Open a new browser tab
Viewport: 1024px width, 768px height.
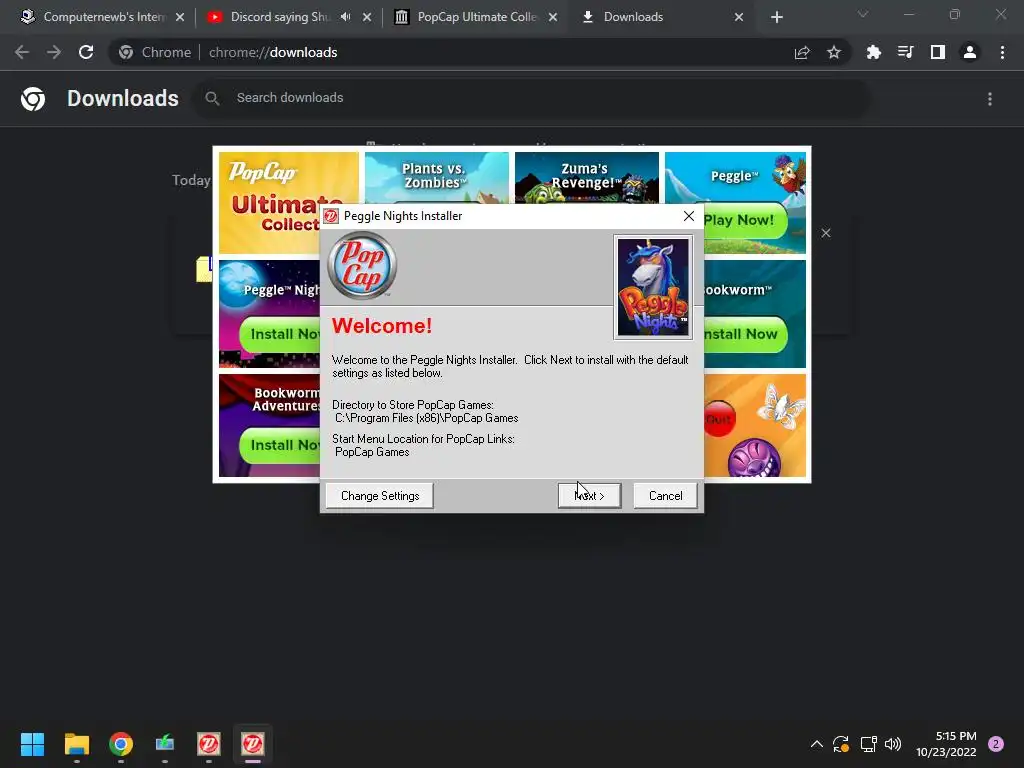[776, 17]
